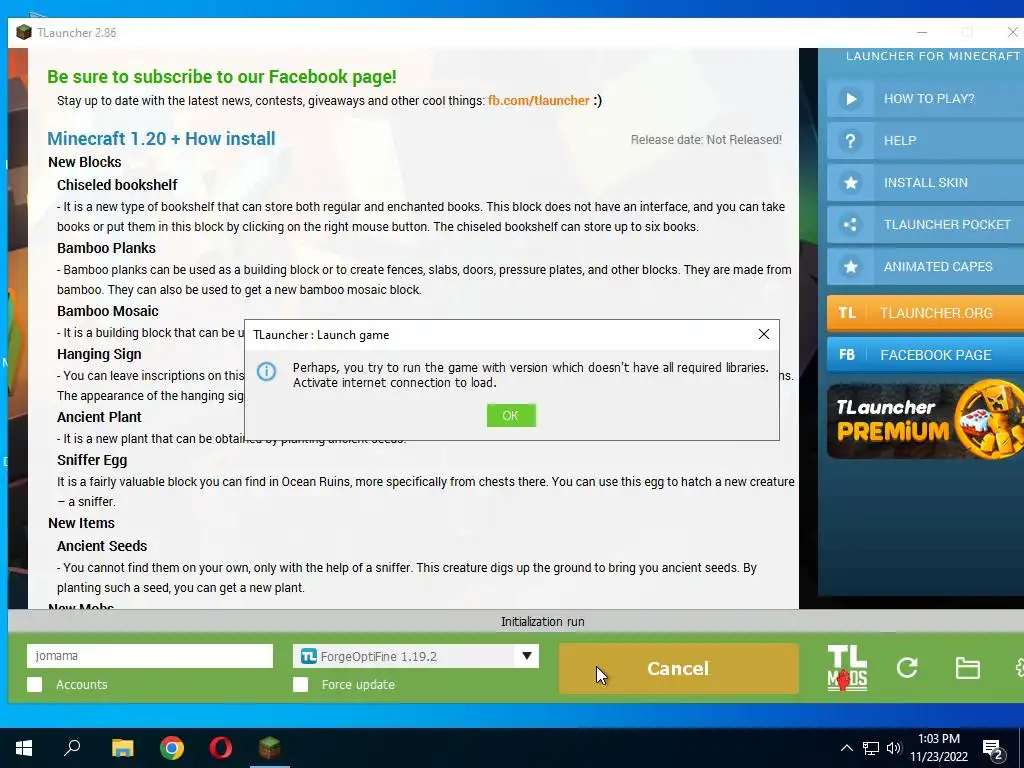The height and width of the screenshot is (768, 1024).
Task: Open TLAUNCHER POCKET menu item
Action: 925,225
